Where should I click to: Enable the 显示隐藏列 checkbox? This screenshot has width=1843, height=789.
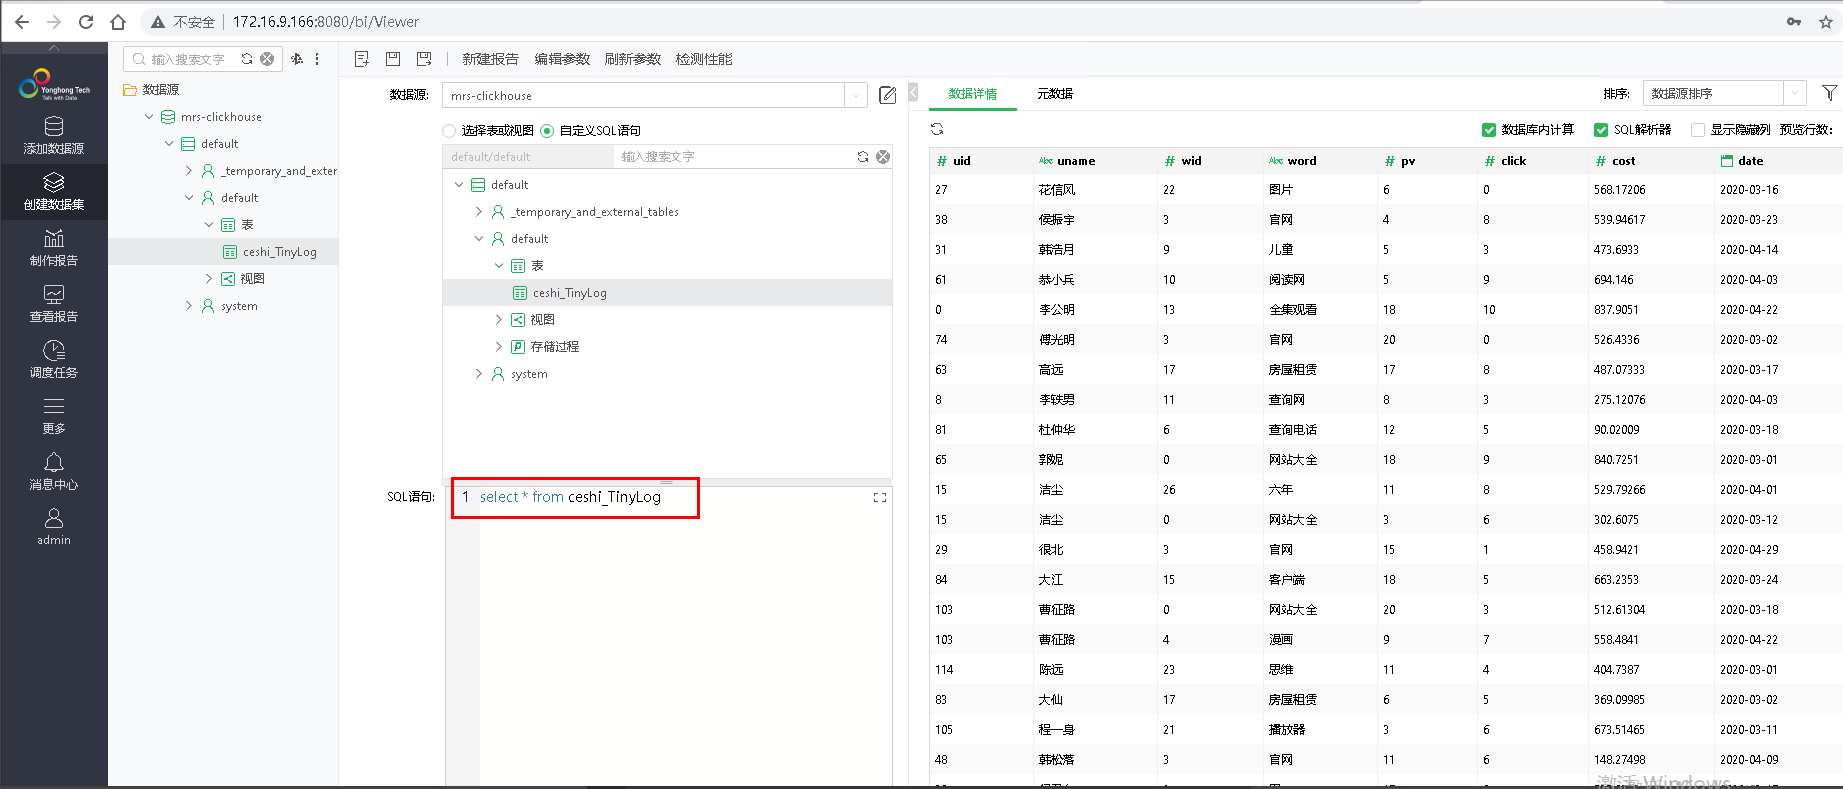click(x=1697, y=130)
